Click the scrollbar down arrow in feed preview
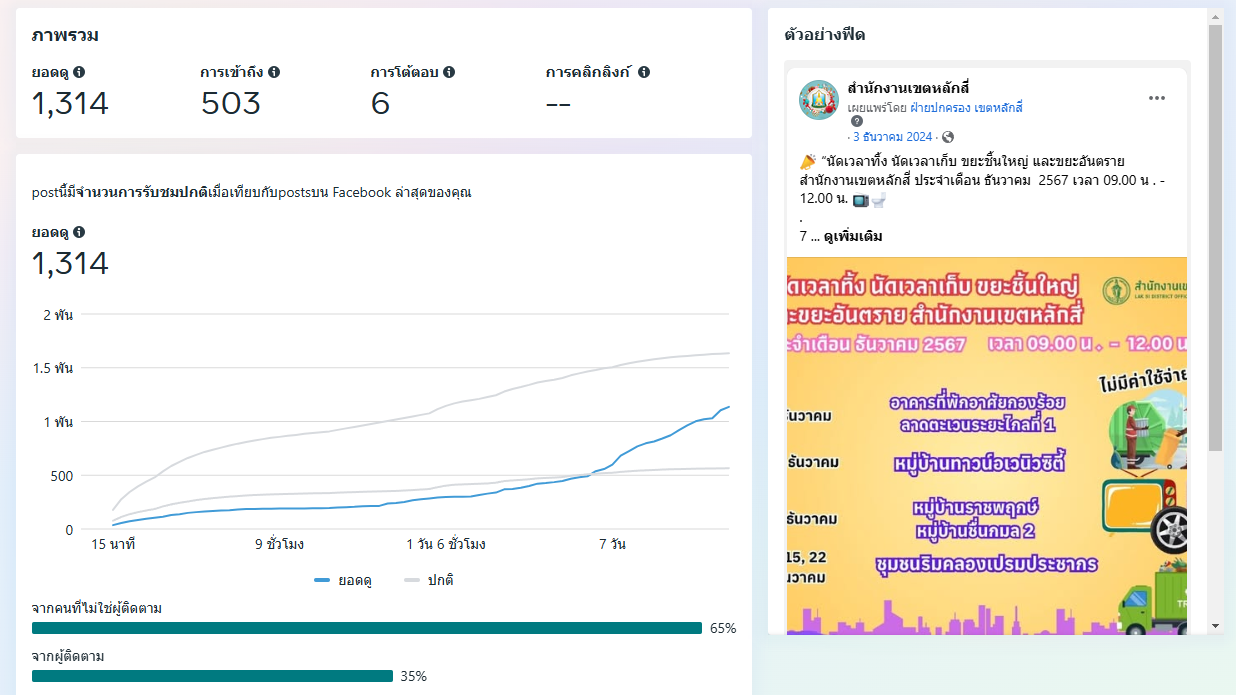 tap(1216, 626)
